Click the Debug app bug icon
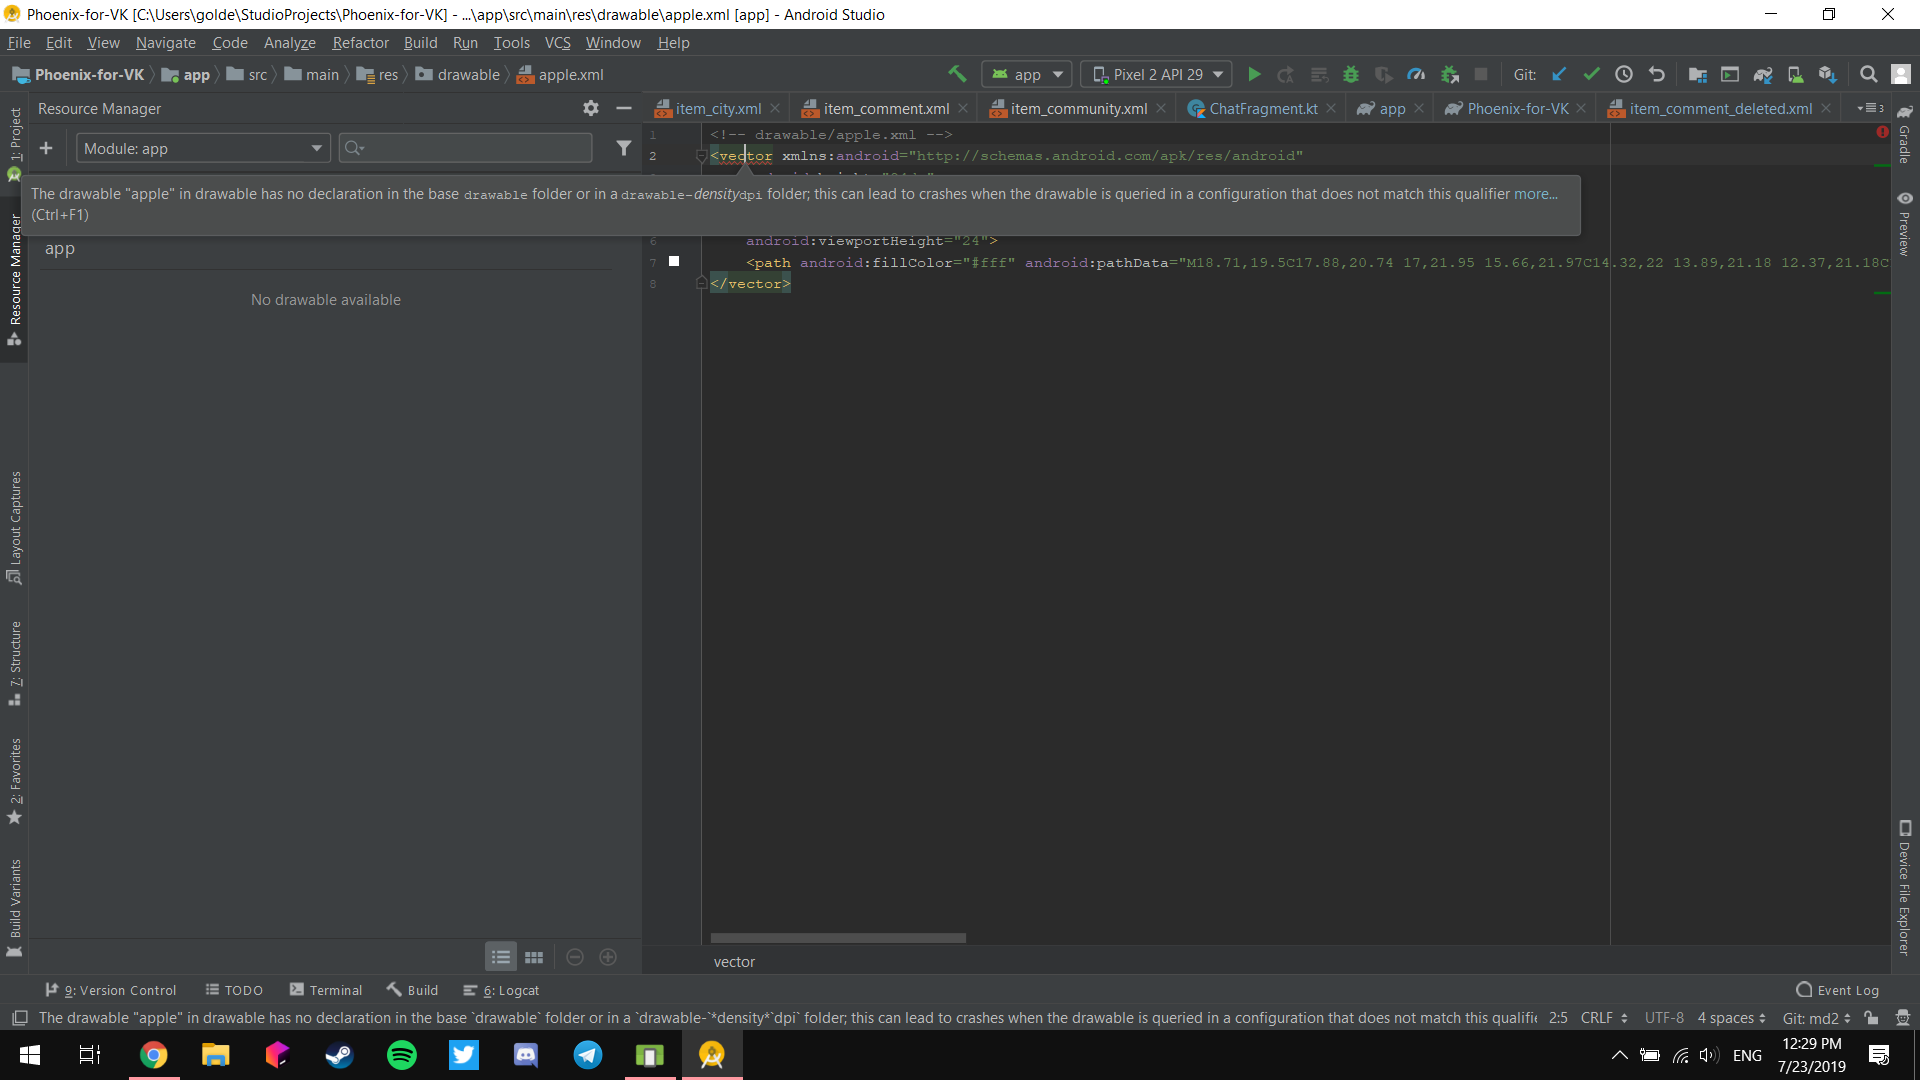 pos(1350,74)
